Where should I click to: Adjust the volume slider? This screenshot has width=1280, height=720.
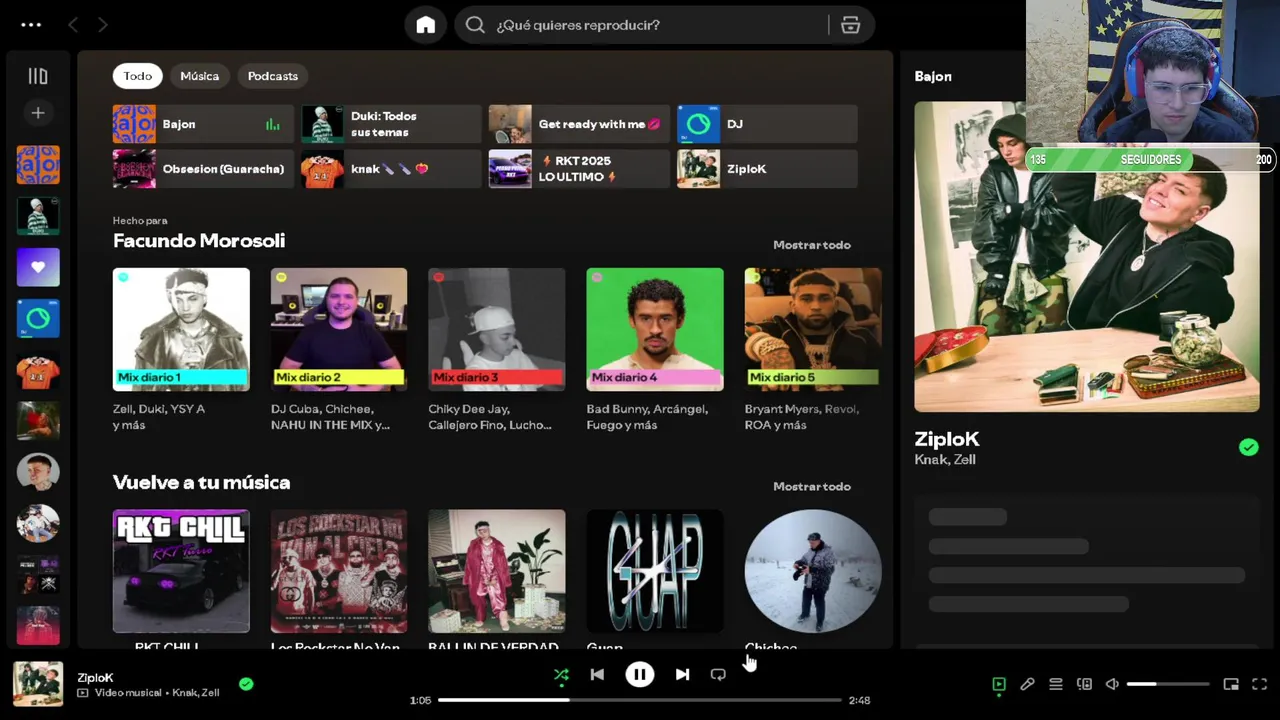click(1168, 684)
